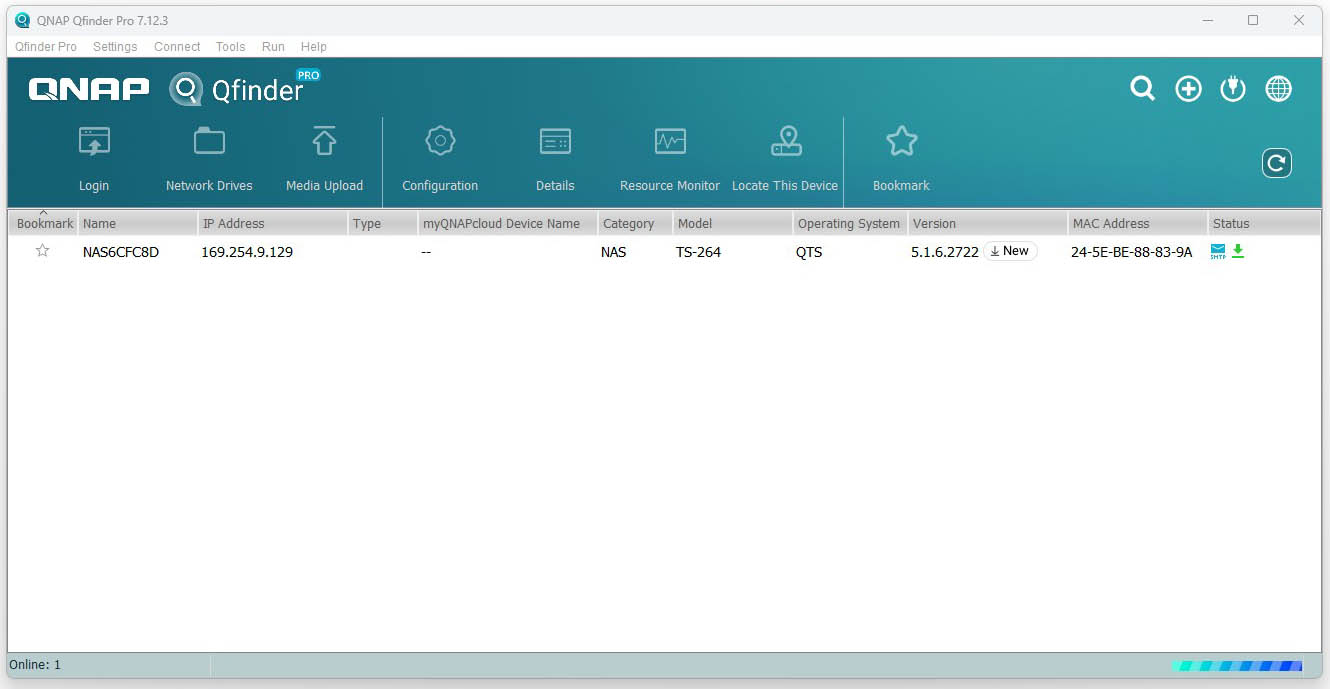This screenshot has height=689, width=1330.
Task: Click the New firmware update button
Action: [1011, 251]
